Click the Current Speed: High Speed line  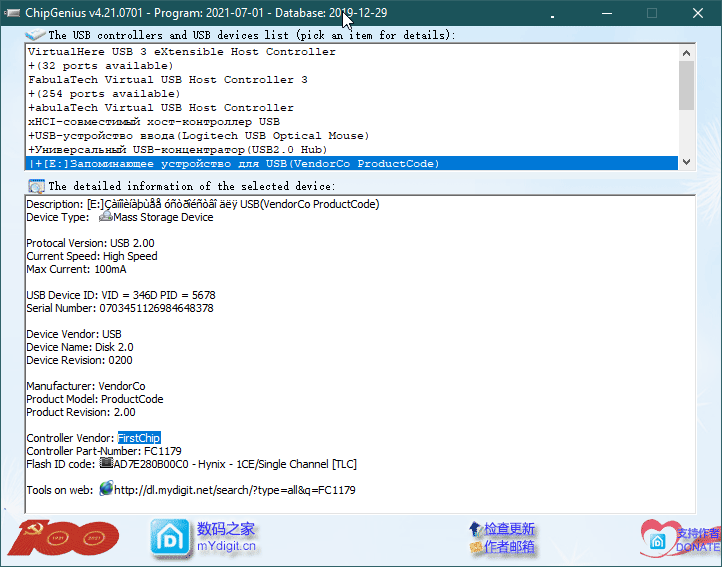[x=92, y=256]
